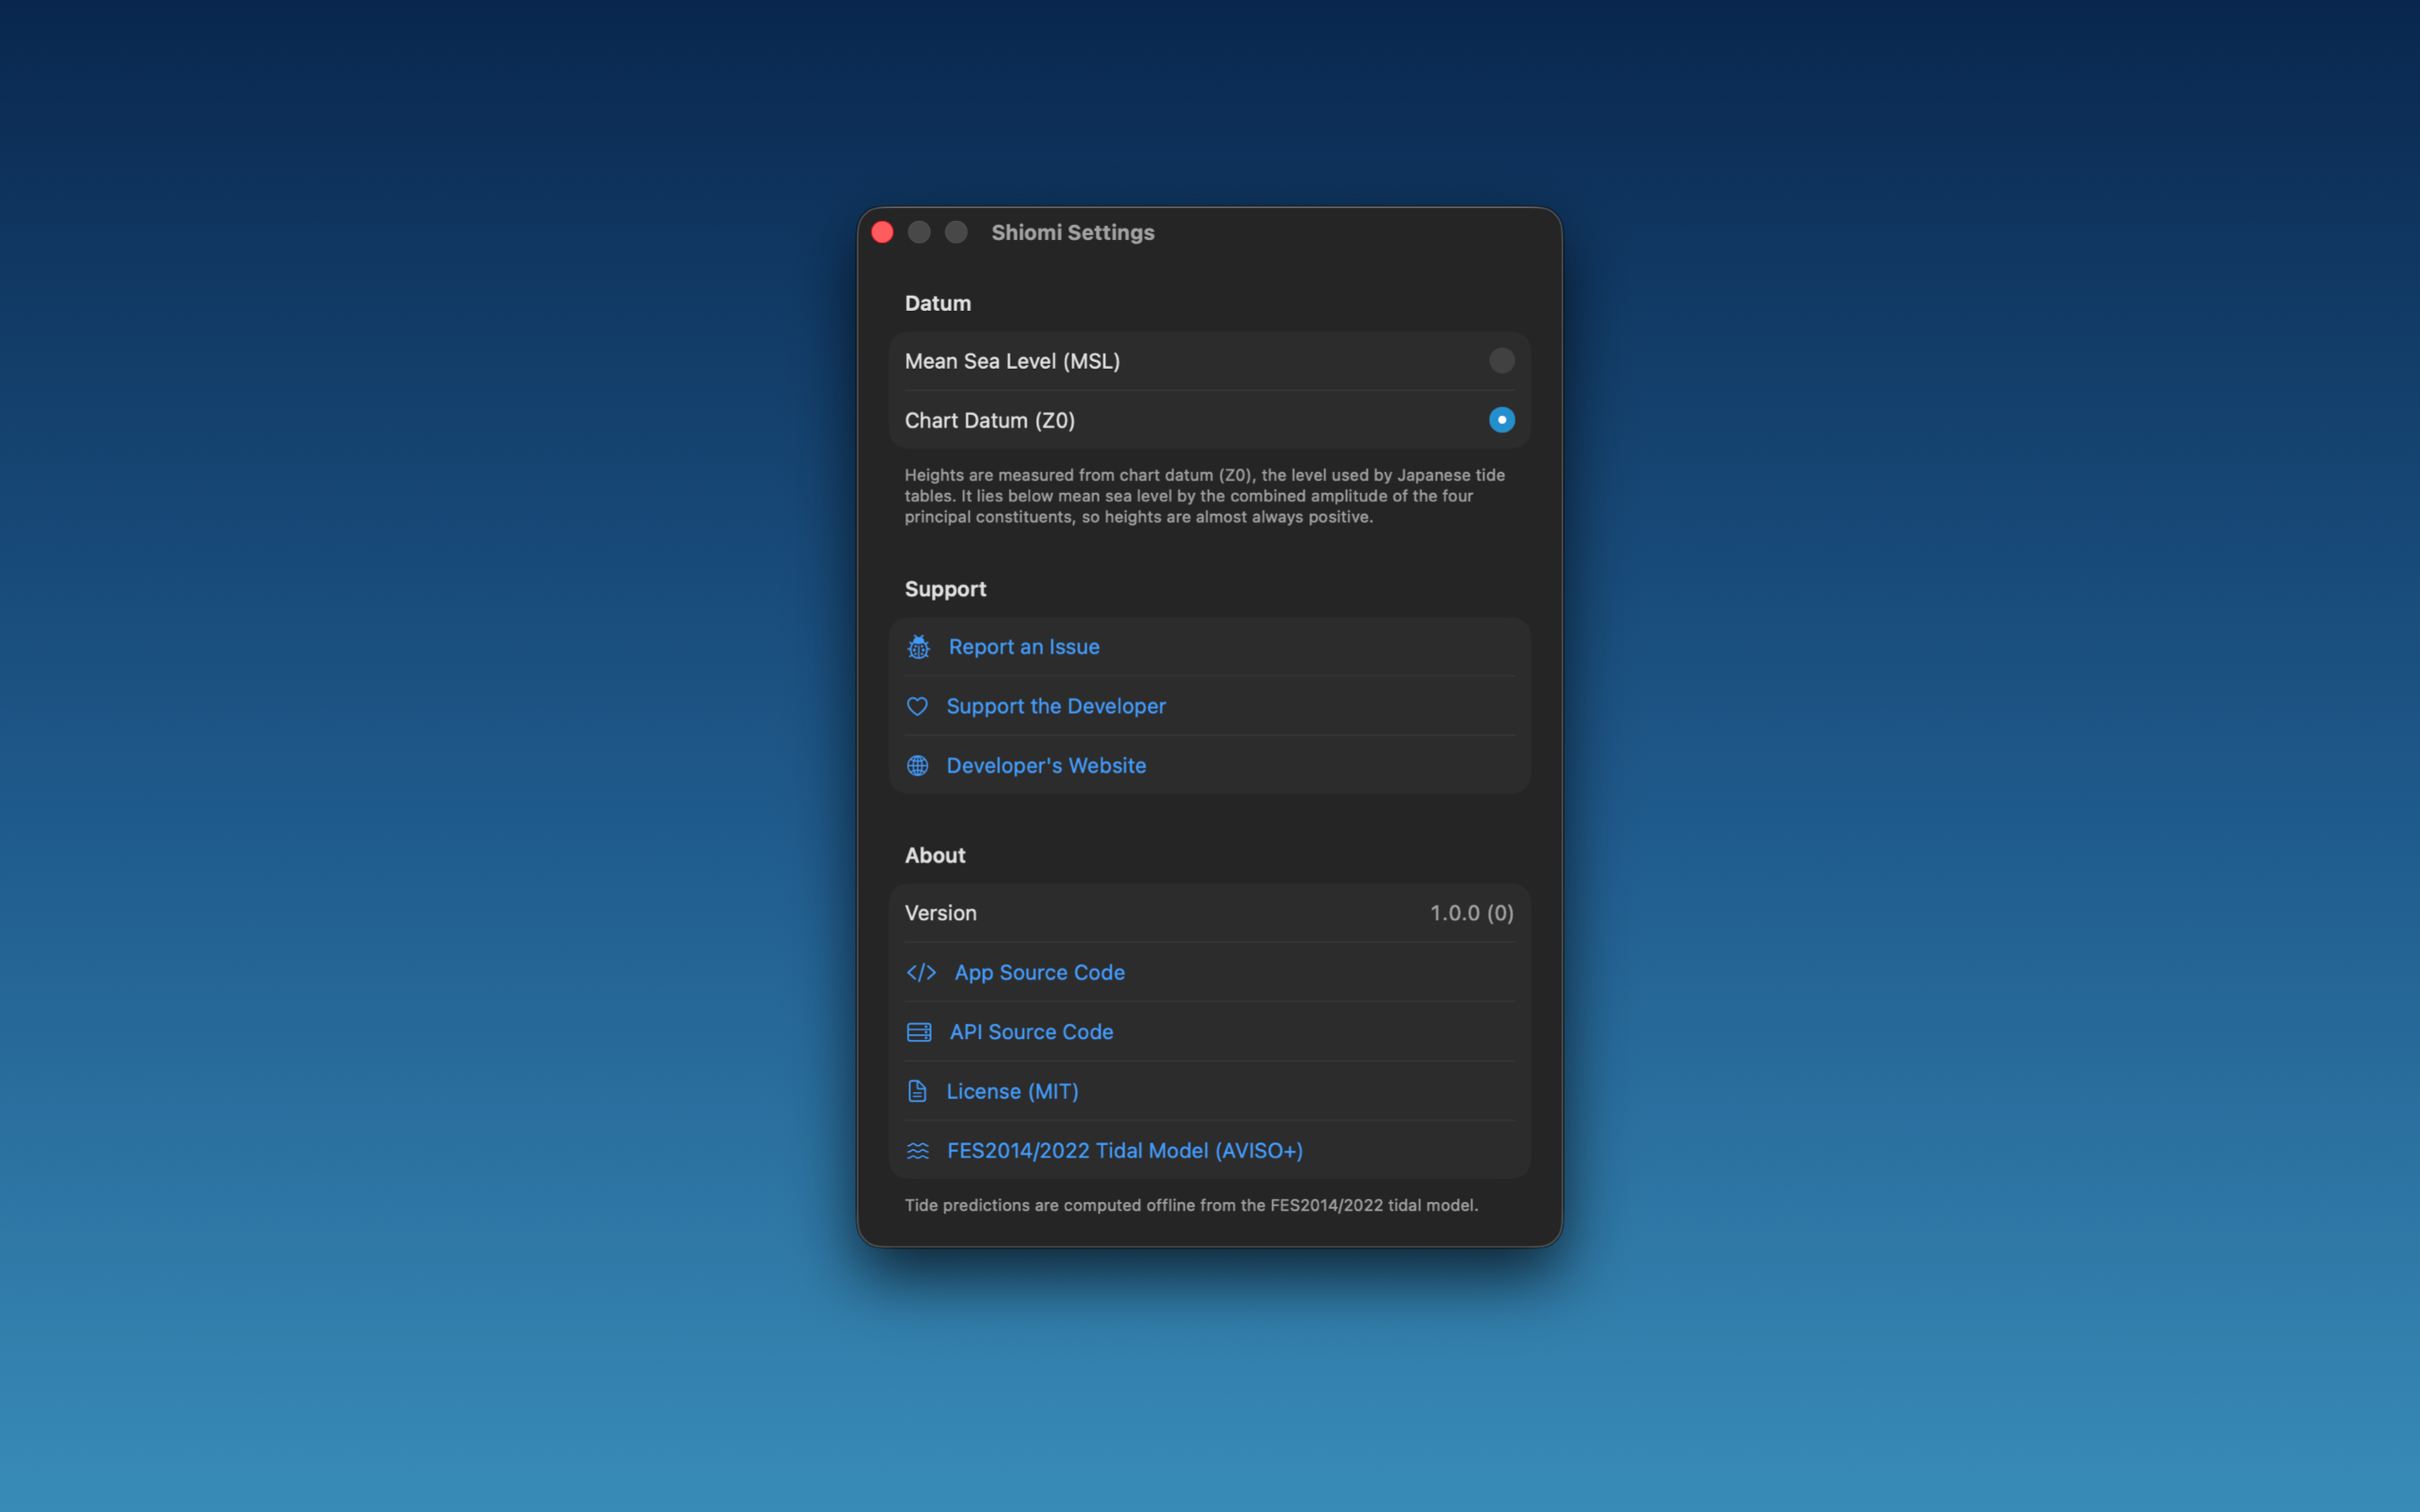
Task: Click the Version row label
Action: pos(941,913)
